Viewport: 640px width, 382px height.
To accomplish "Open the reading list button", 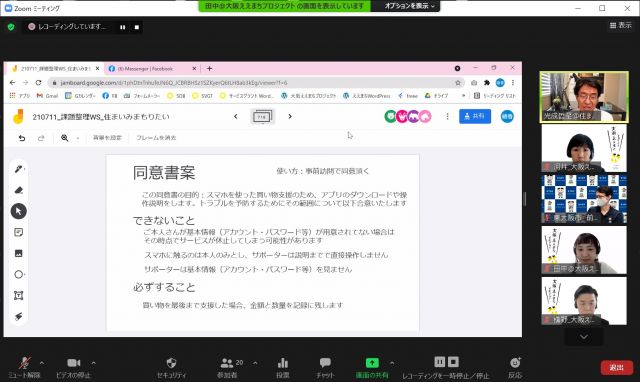I will pos(494,96).
